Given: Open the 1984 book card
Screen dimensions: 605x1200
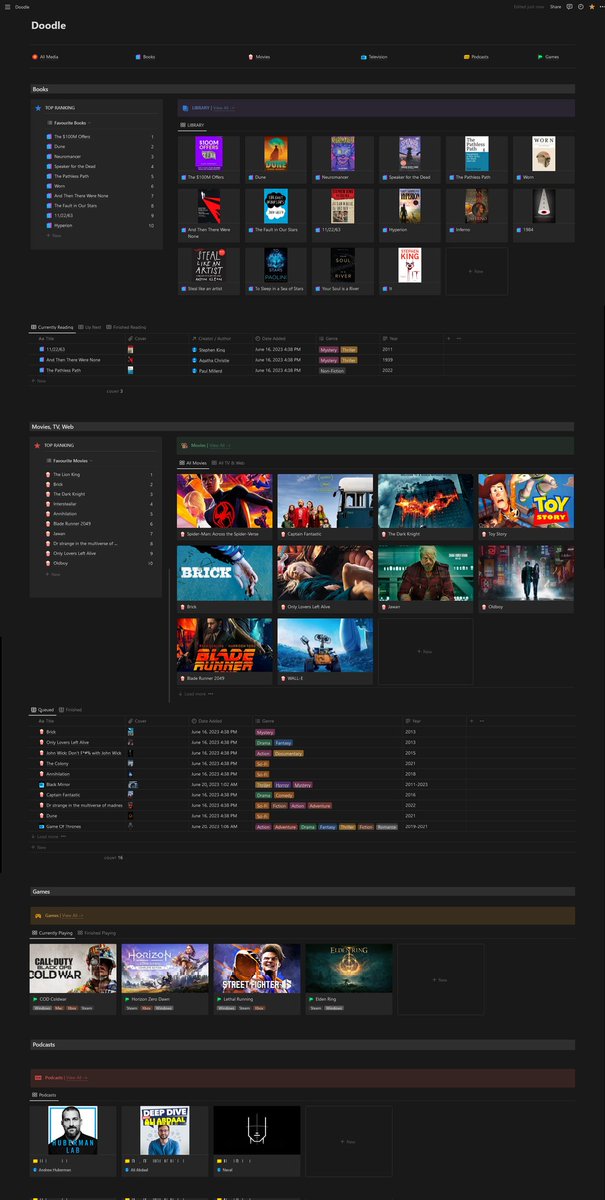Looking at the screenshot, I should [544, 215].
